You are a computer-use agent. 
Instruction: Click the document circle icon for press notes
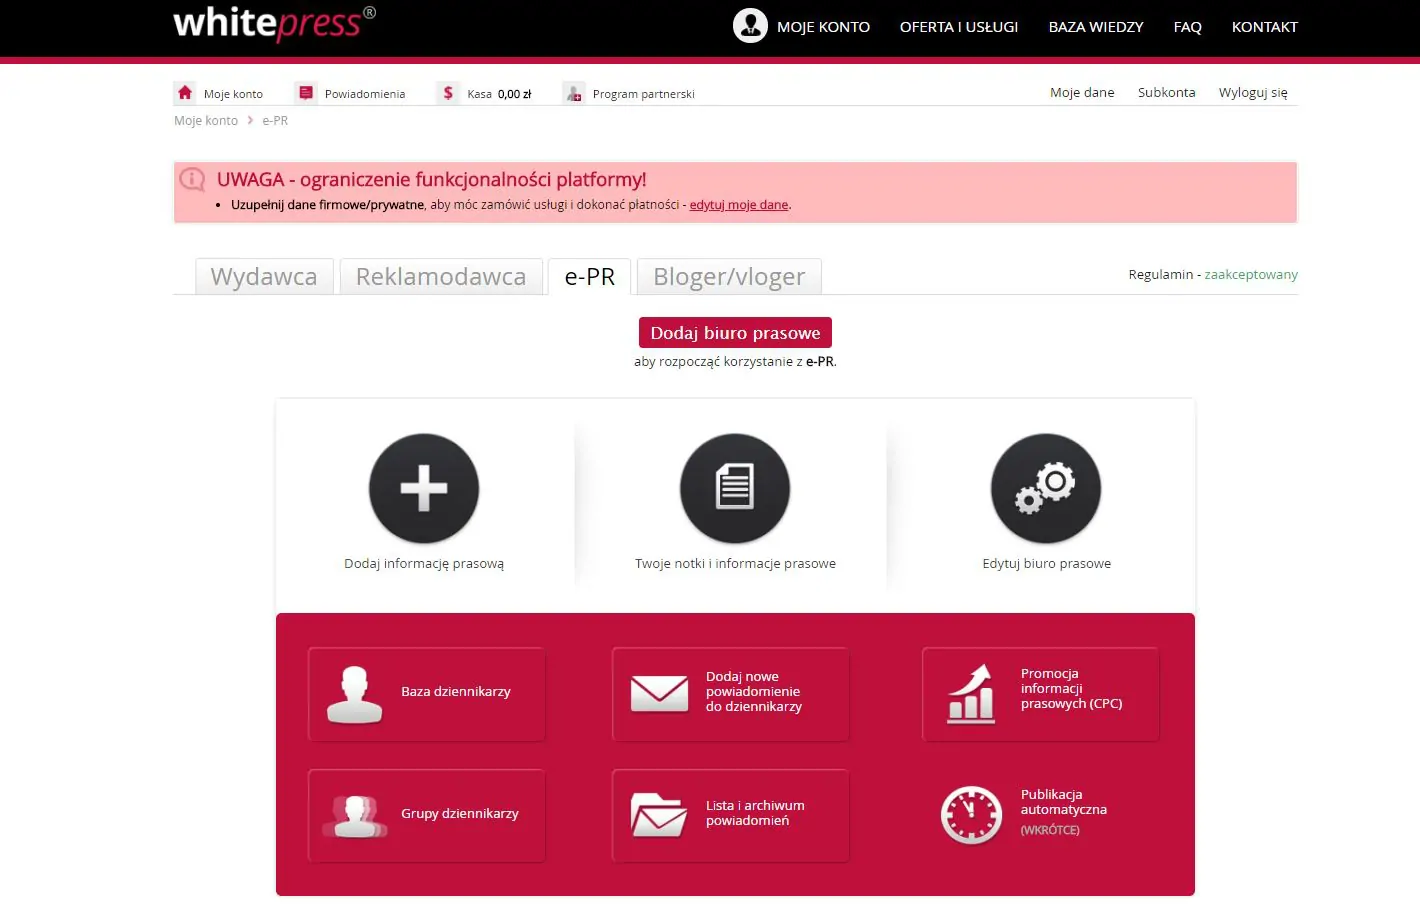735,488
